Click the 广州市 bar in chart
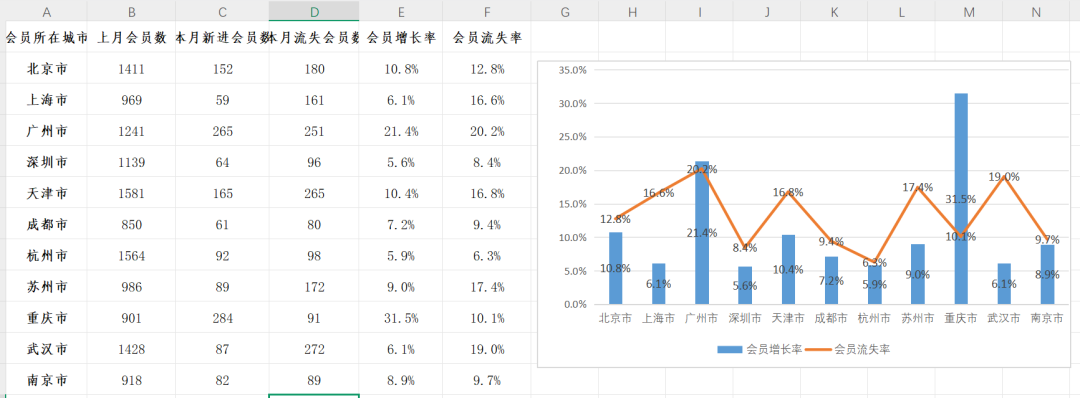 pyautogui.click(x=702, y=233)
